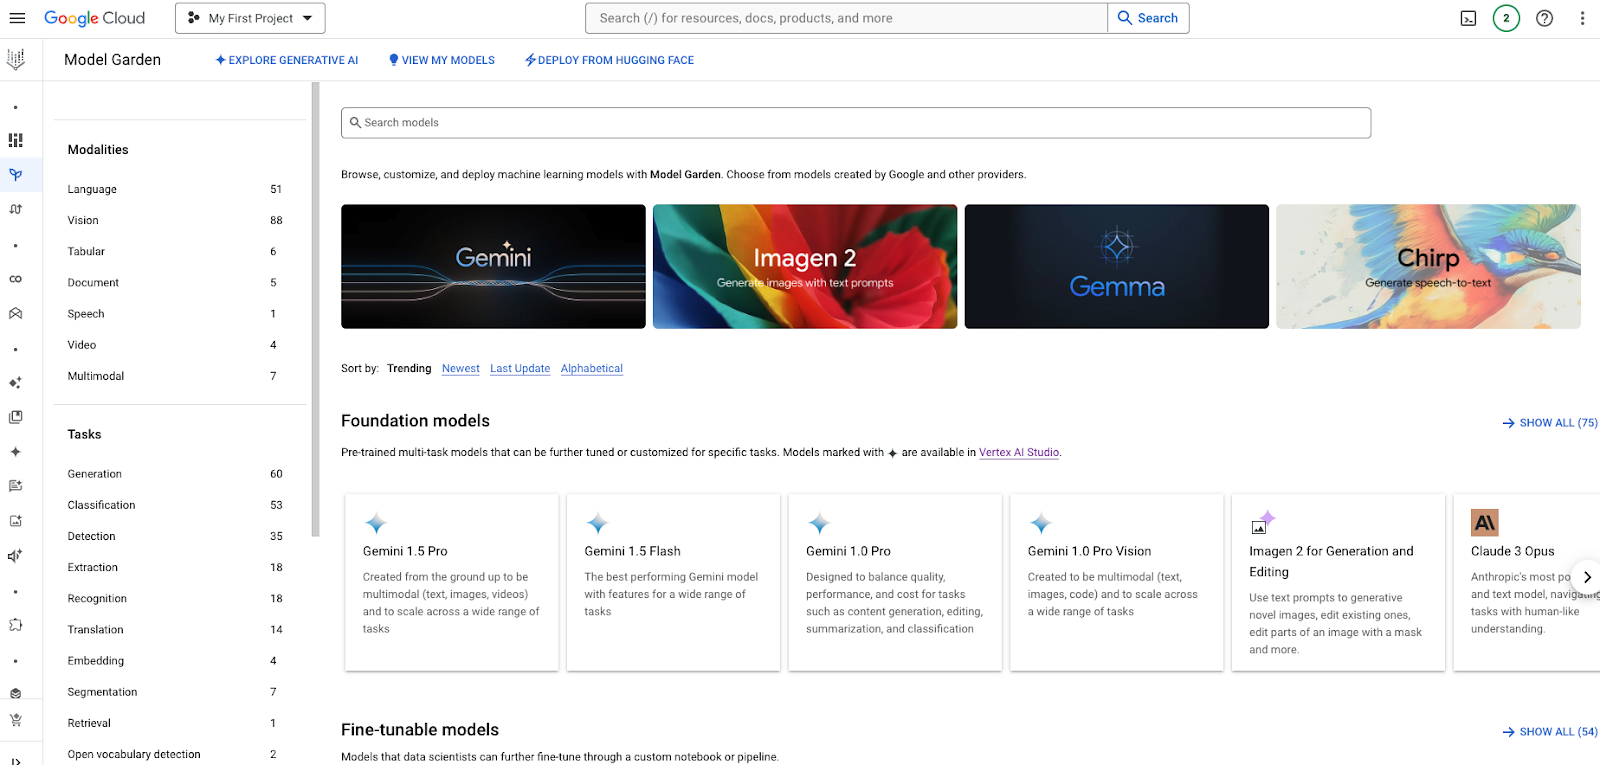Sort models Alphabetical

[x=592, y=368]
